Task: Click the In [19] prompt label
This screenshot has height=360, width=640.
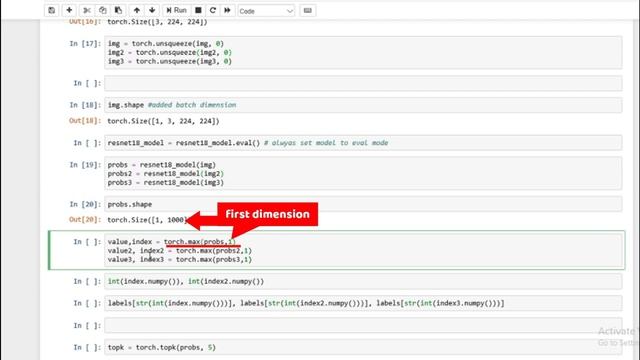Action: pyautogui.click(x=85, y=165)
